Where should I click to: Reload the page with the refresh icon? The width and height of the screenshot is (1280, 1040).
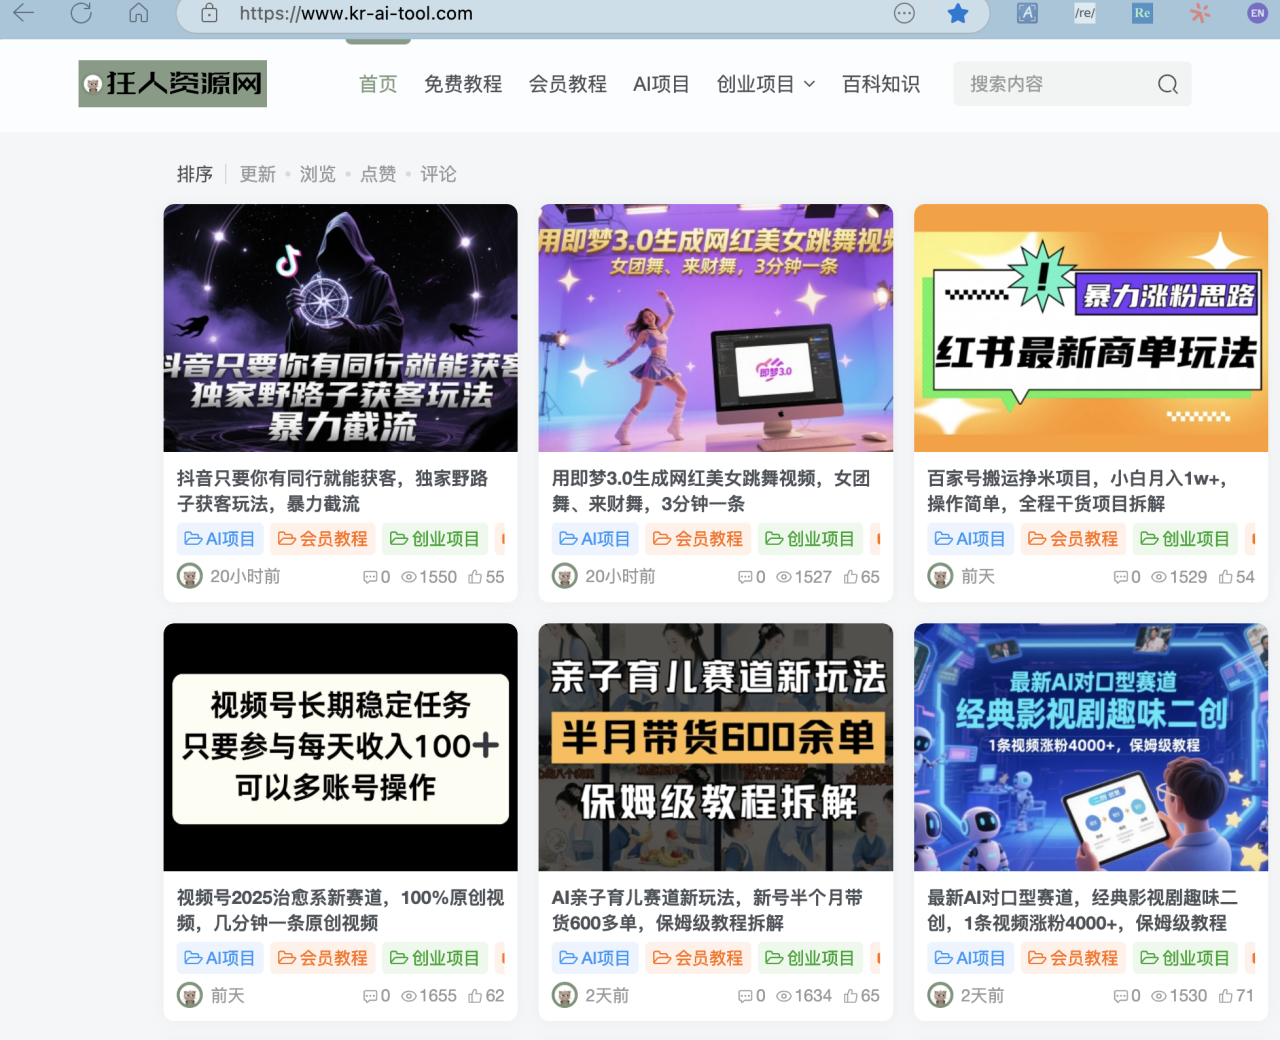82,13
